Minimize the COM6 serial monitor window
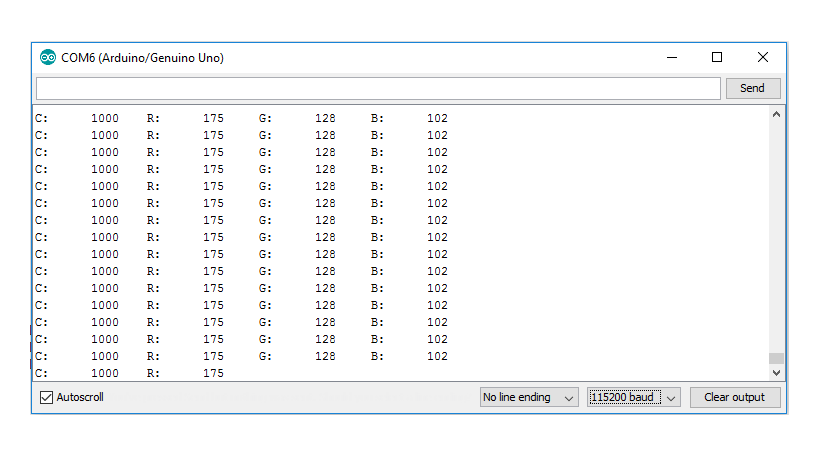The image size is (819, 460). pyautogui.click(x=672, y=57)
